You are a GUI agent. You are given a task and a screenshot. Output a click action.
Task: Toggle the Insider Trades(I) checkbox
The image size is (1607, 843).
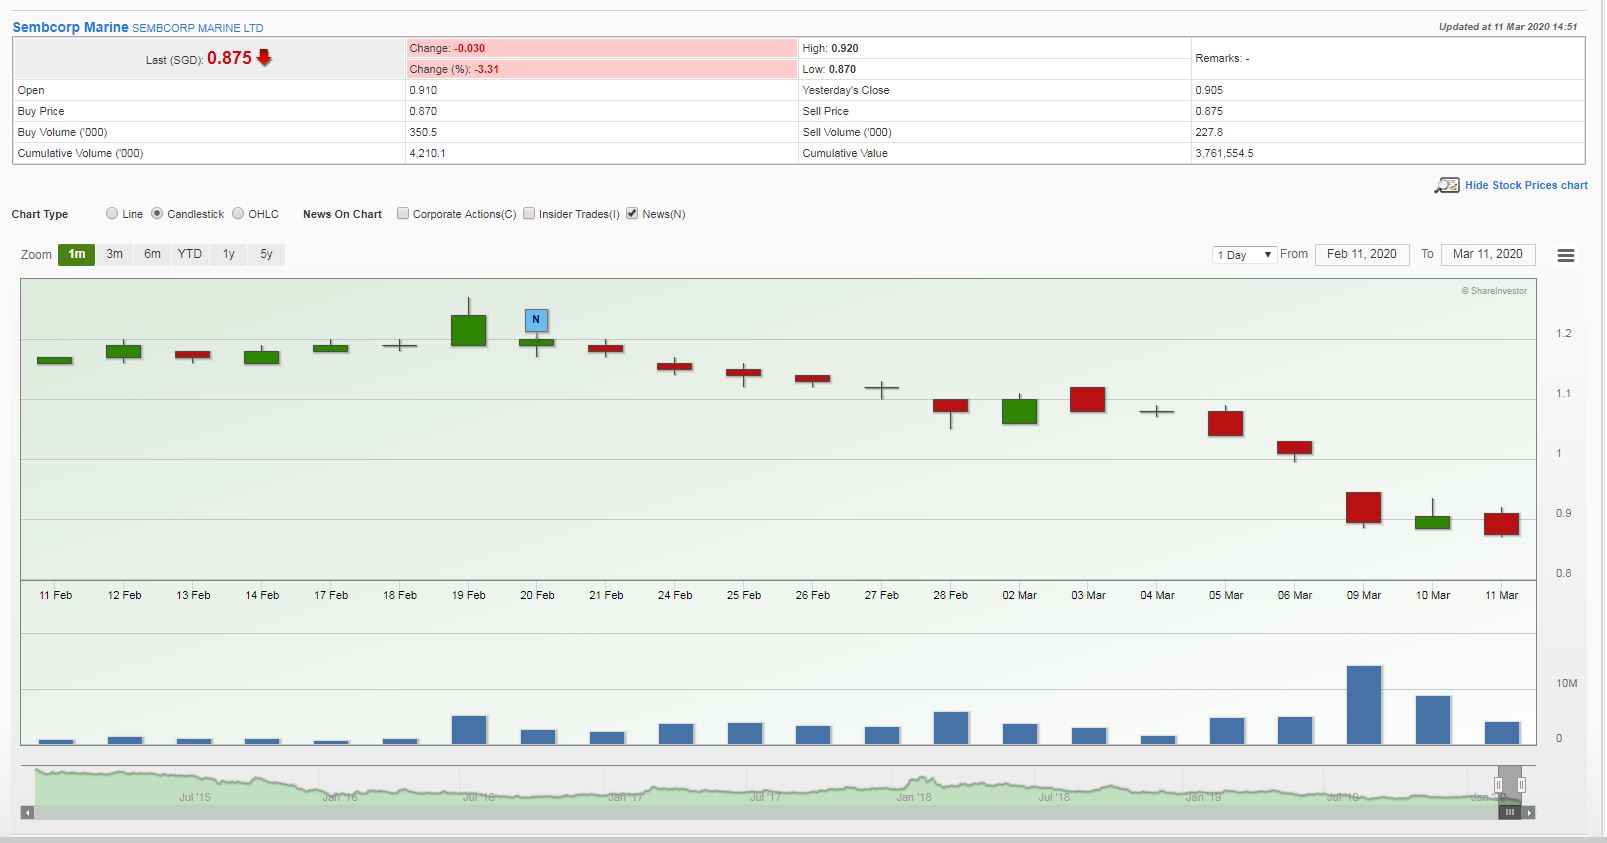pos(529,214)
